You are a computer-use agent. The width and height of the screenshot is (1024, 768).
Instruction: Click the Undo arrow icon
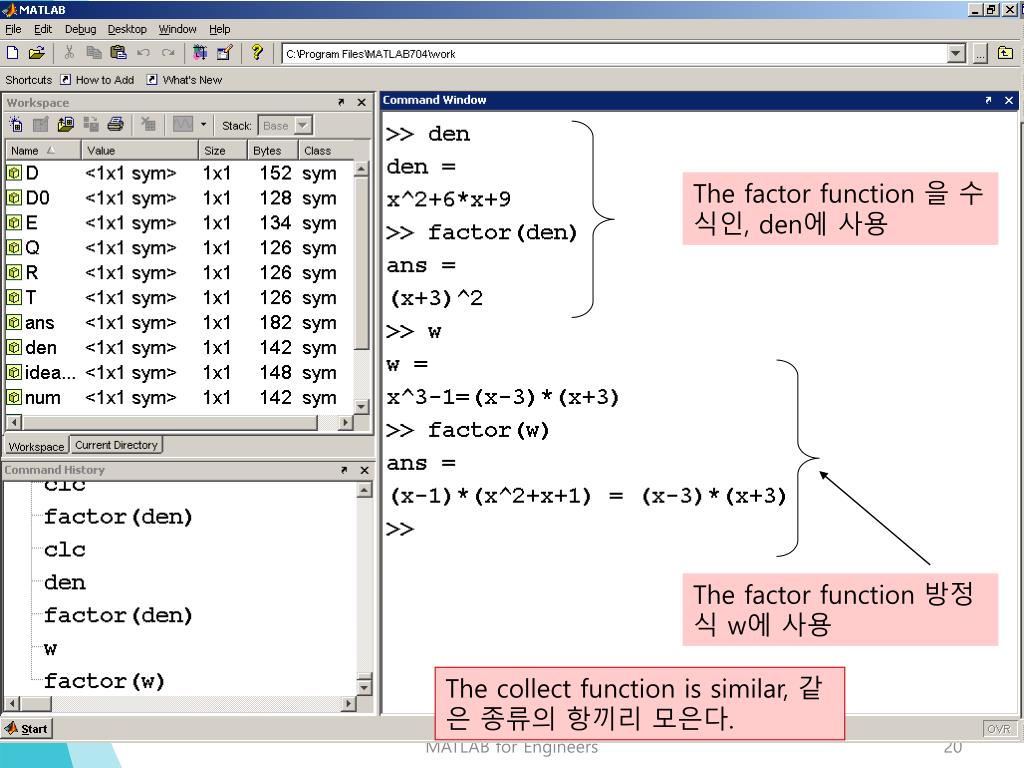click(x=143, y=53)
